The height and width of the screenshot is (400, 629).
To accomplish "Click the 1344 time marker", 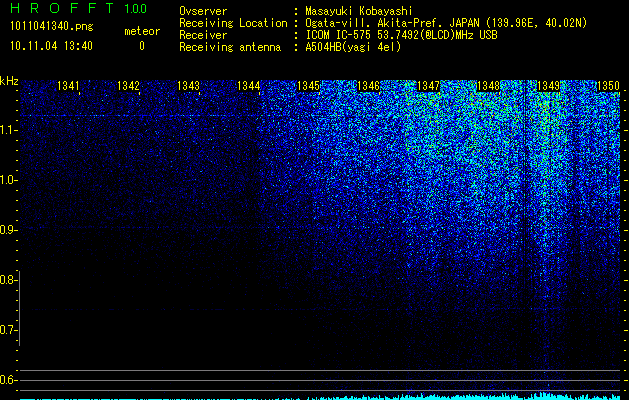I will point(249,86).
